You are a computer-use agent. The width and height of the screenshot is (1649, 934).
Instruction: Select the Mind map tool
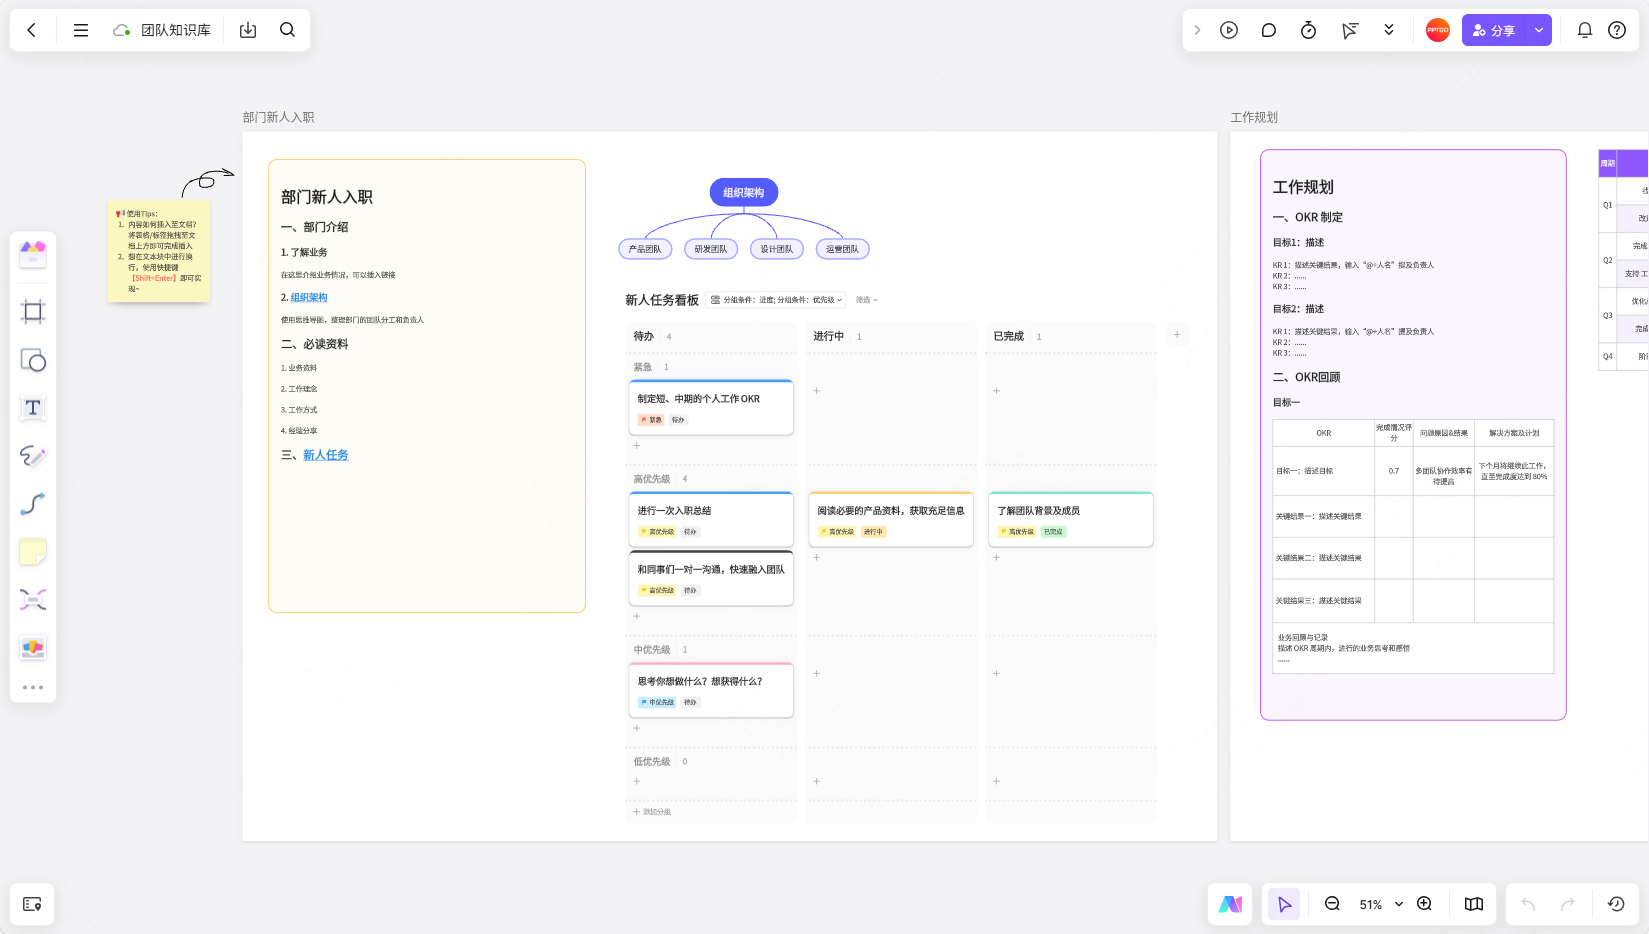33,600
